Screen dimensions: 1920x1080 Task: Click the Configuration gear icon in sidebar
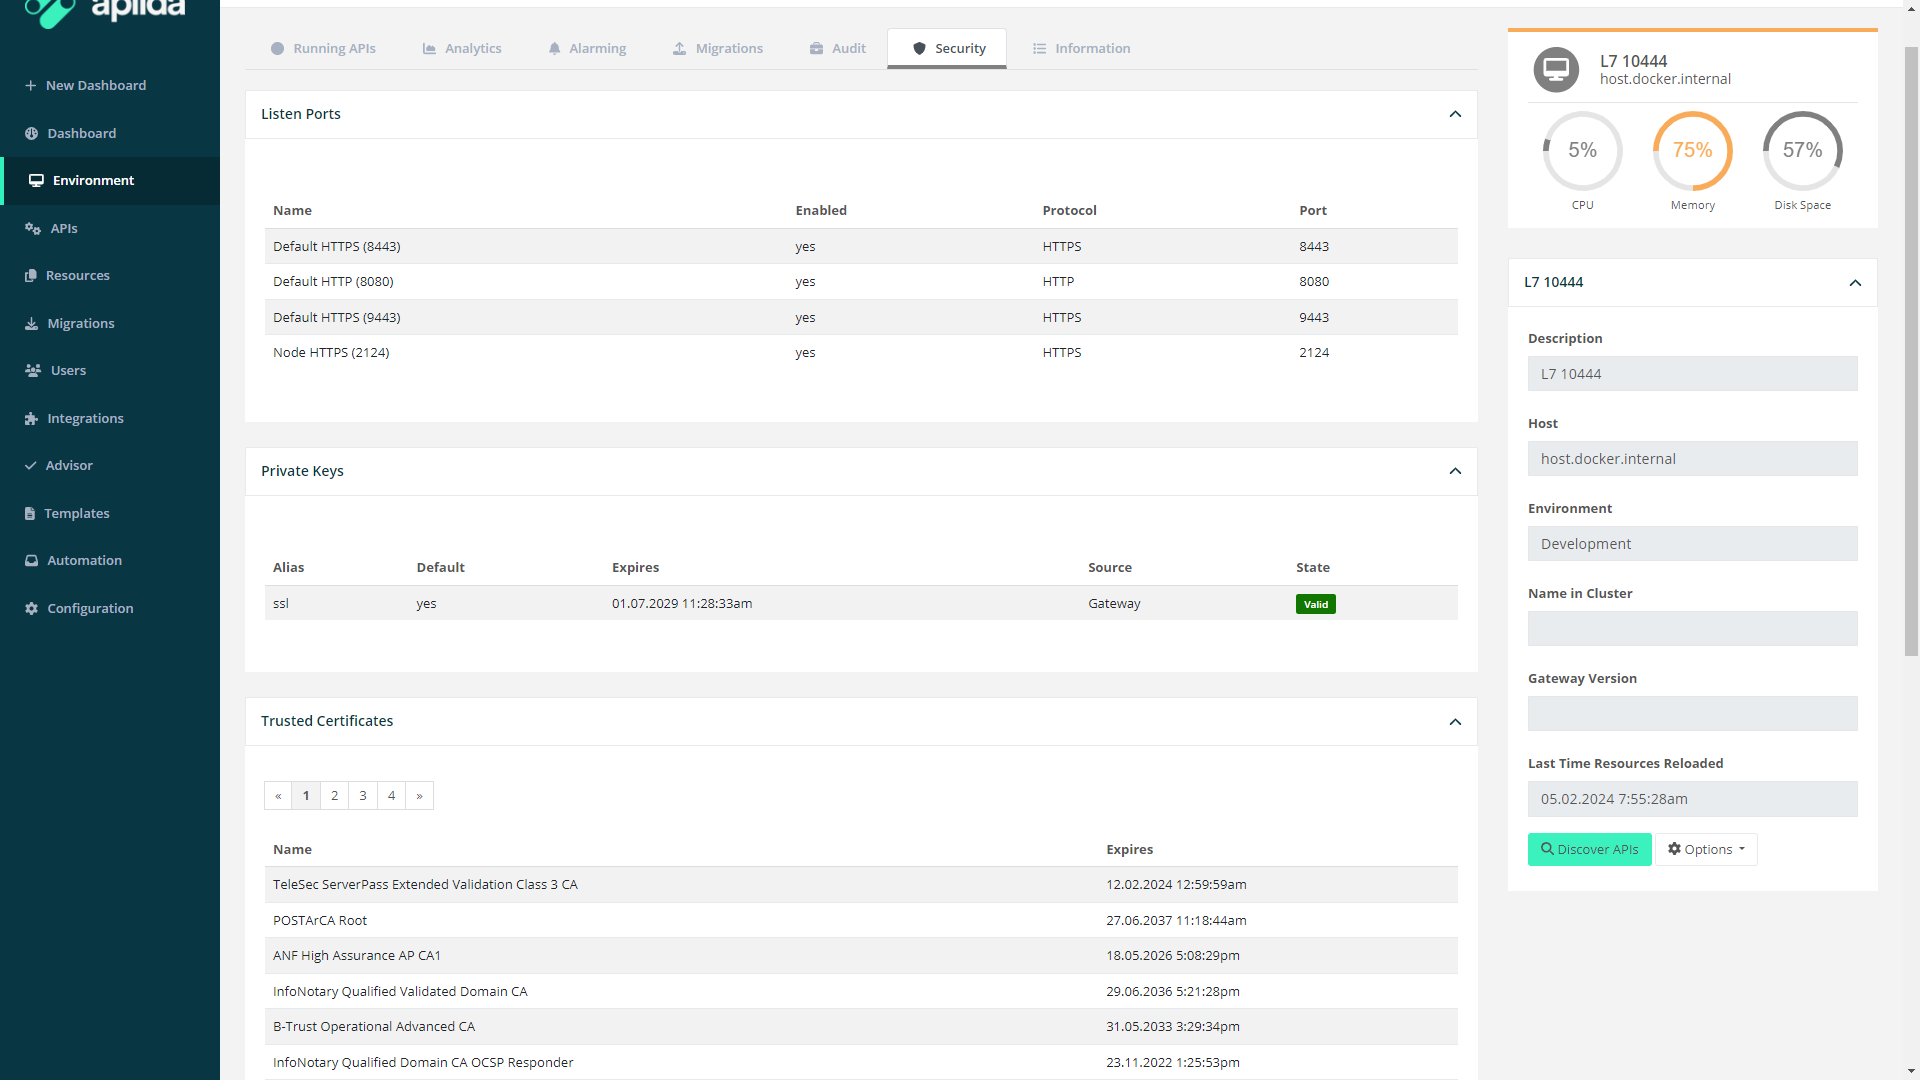point(31,608)
